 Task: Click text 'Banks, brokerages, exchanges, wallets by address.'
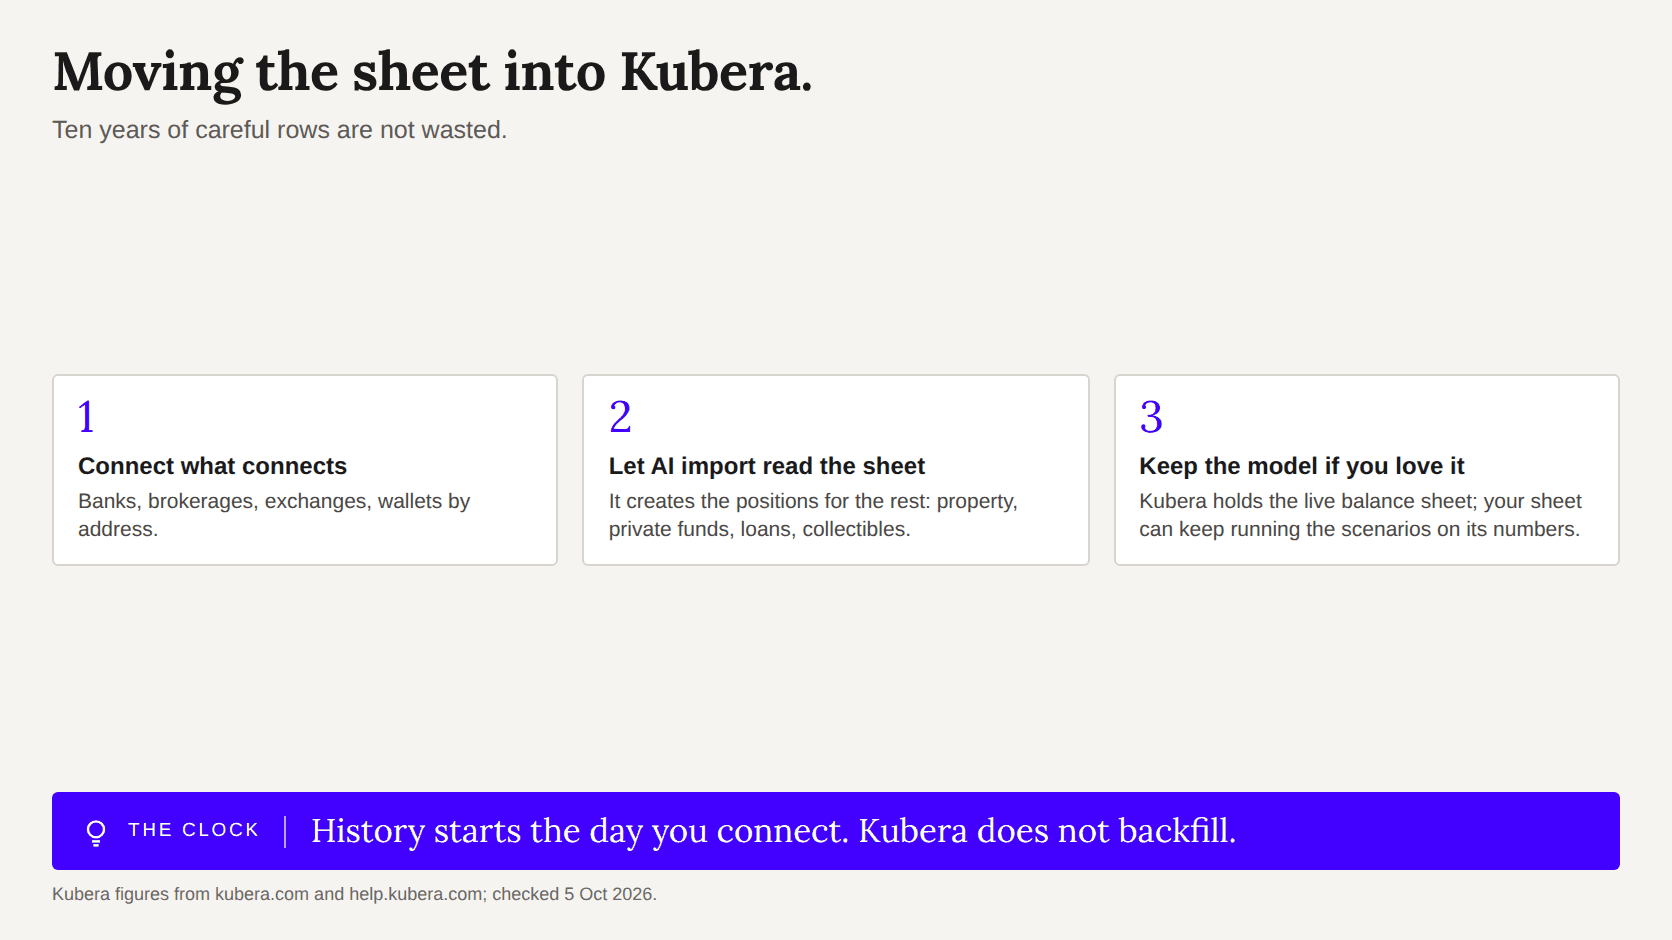click(274, 515)
